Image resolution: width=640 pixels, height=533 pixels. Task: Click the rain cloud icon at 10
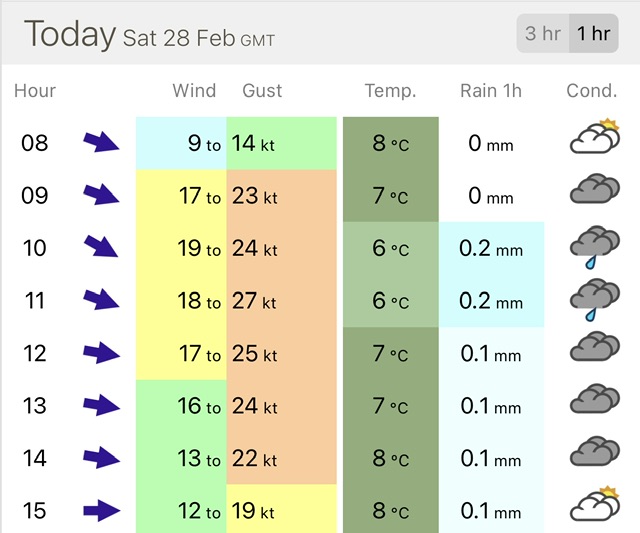pos(594,247)
